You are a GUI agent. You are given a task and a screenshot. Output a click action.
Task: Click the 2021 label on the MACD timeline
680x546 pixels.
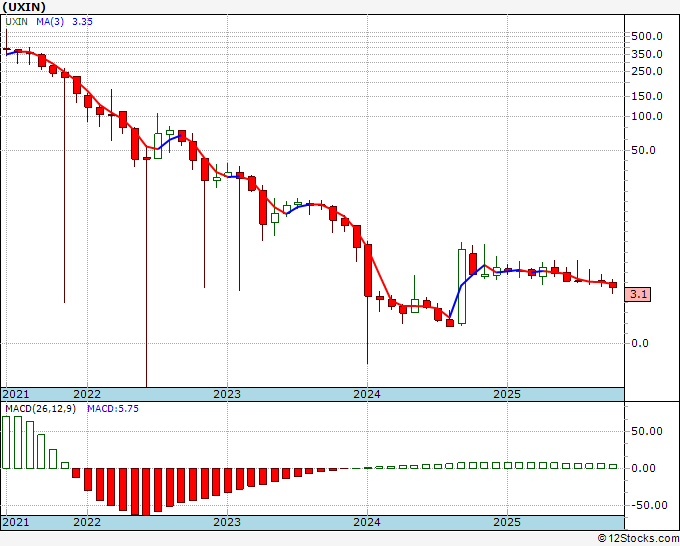[16, 522]
